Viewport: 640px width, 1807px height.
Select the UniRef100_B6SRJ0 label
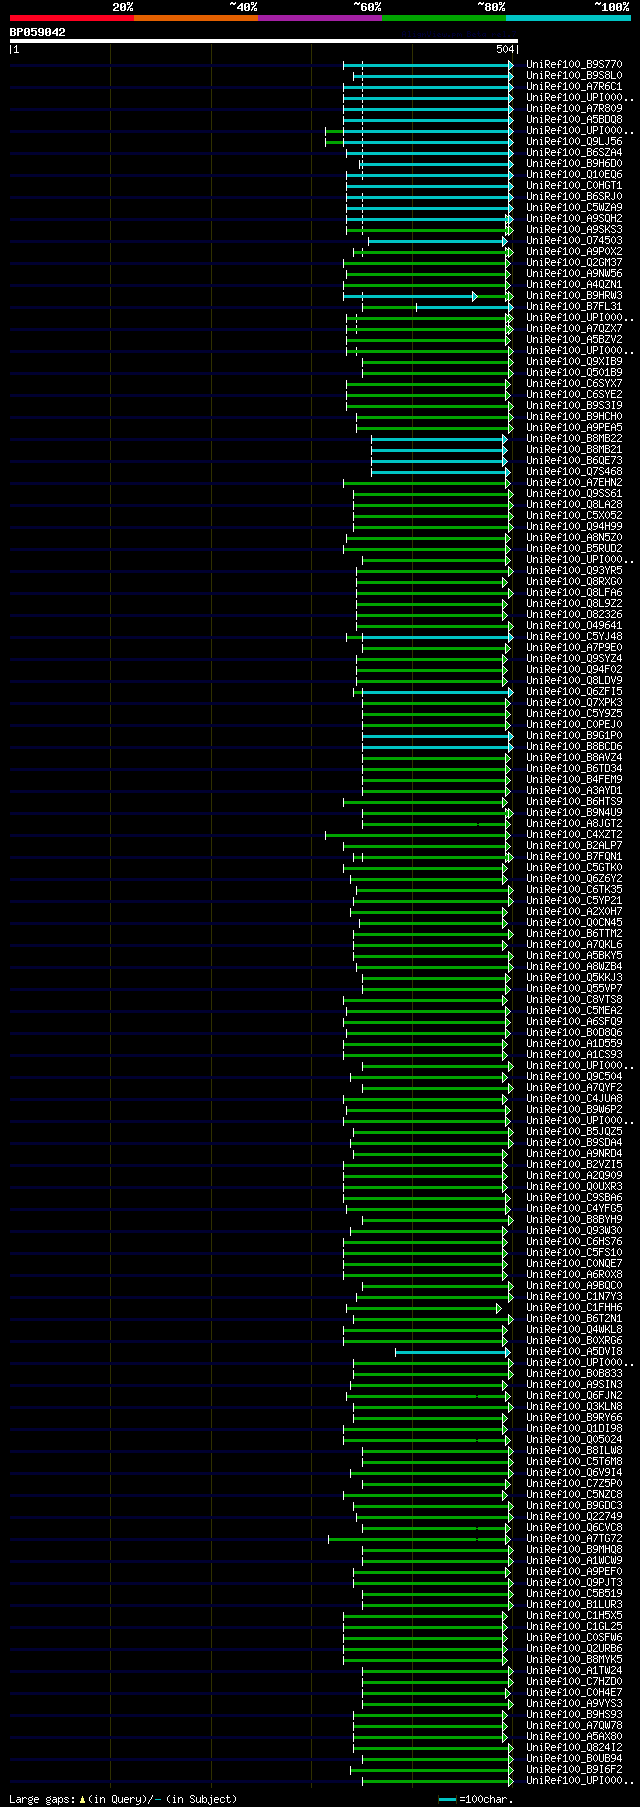[575, 196]
